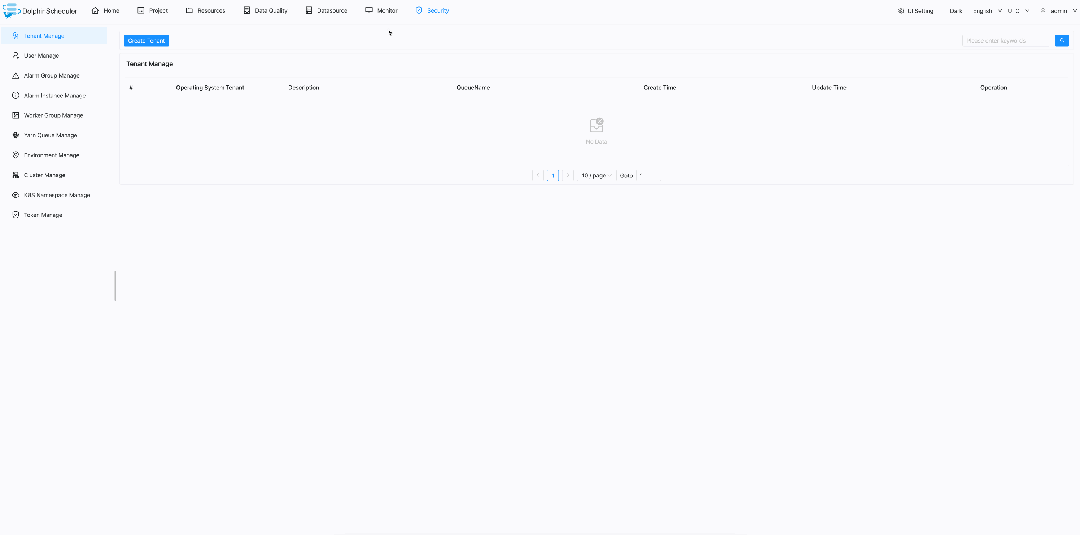Image resolution: width=1080 pixels, height=535 pixels.
Task: Select Worker Group Manage in sidebar
Action: [x=54, y=116]
